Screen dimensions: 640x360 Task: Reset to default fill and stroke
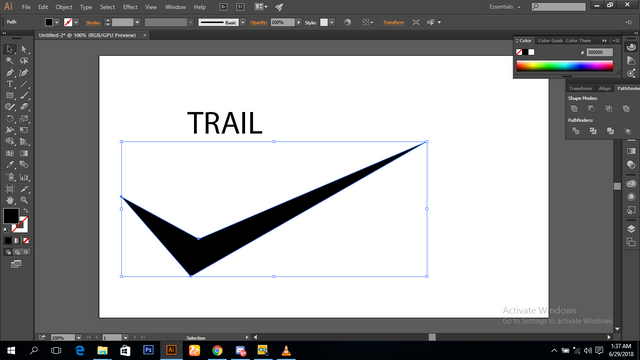point(6,230)
